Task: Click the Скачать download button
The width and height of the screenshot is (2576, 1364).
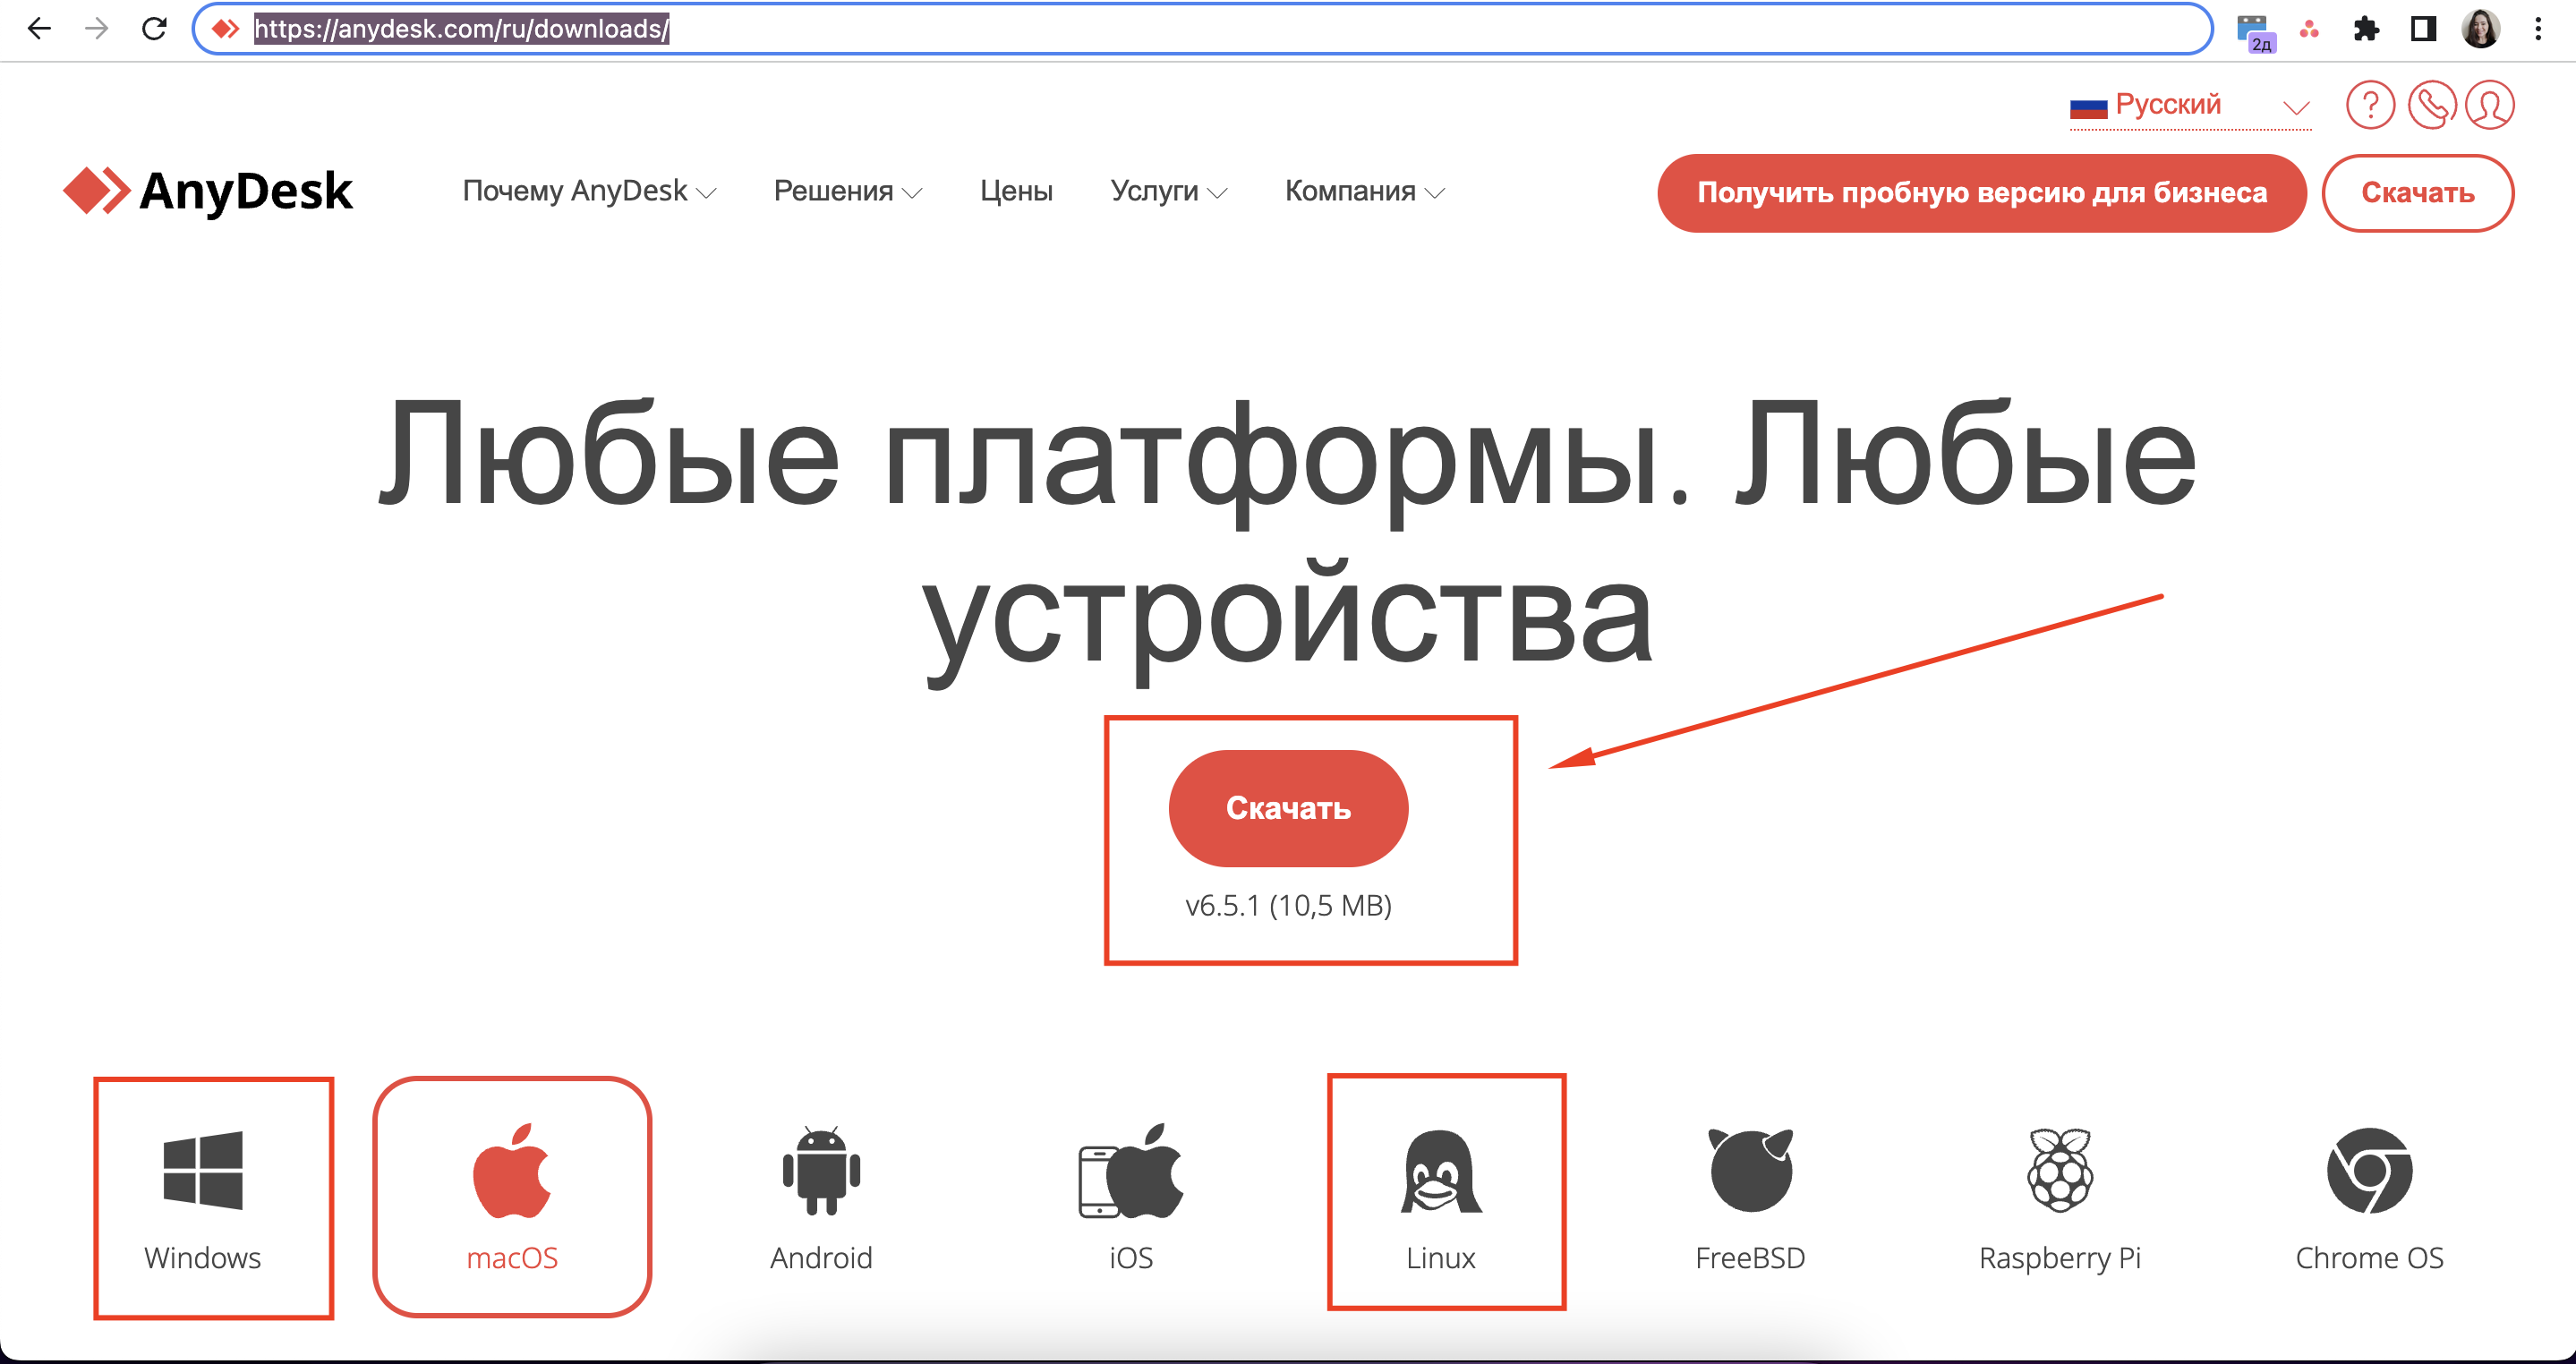Action: (x=1288, y=806)
